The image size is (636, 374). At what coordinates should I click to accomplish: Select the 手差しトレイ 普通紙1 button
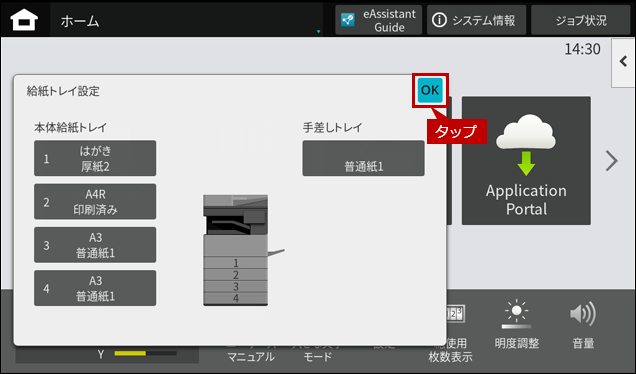pos(363,158)
